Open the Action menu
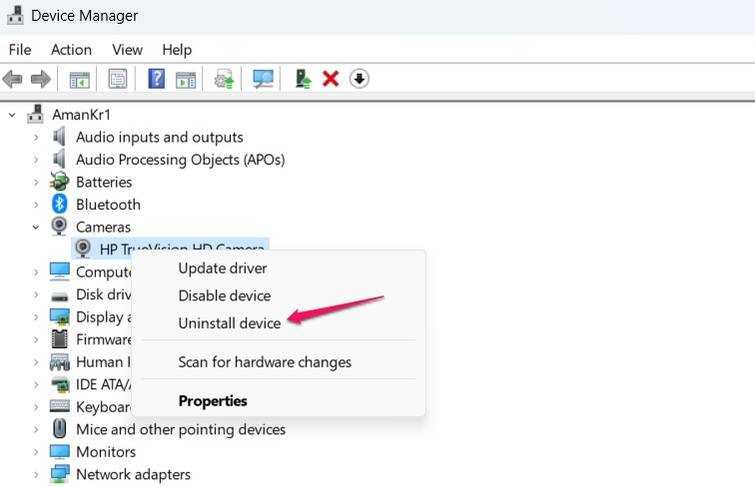This screenshot has width=755, height=487. (x=71, y=50)
